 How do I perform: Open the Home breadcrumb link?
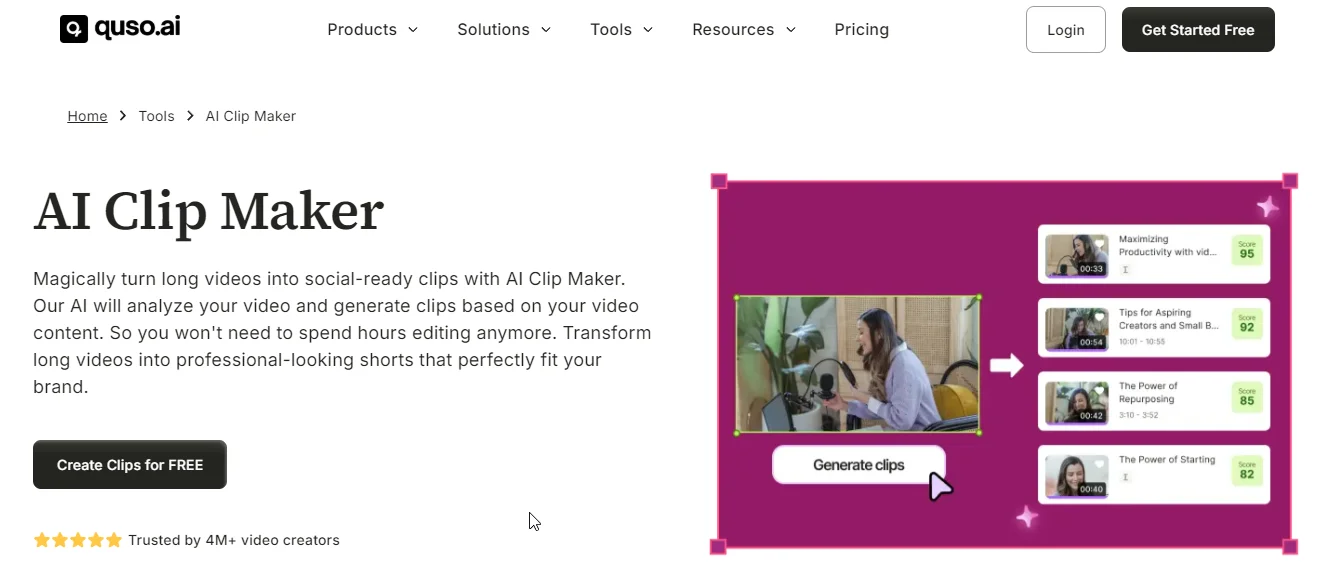point(87,115)
